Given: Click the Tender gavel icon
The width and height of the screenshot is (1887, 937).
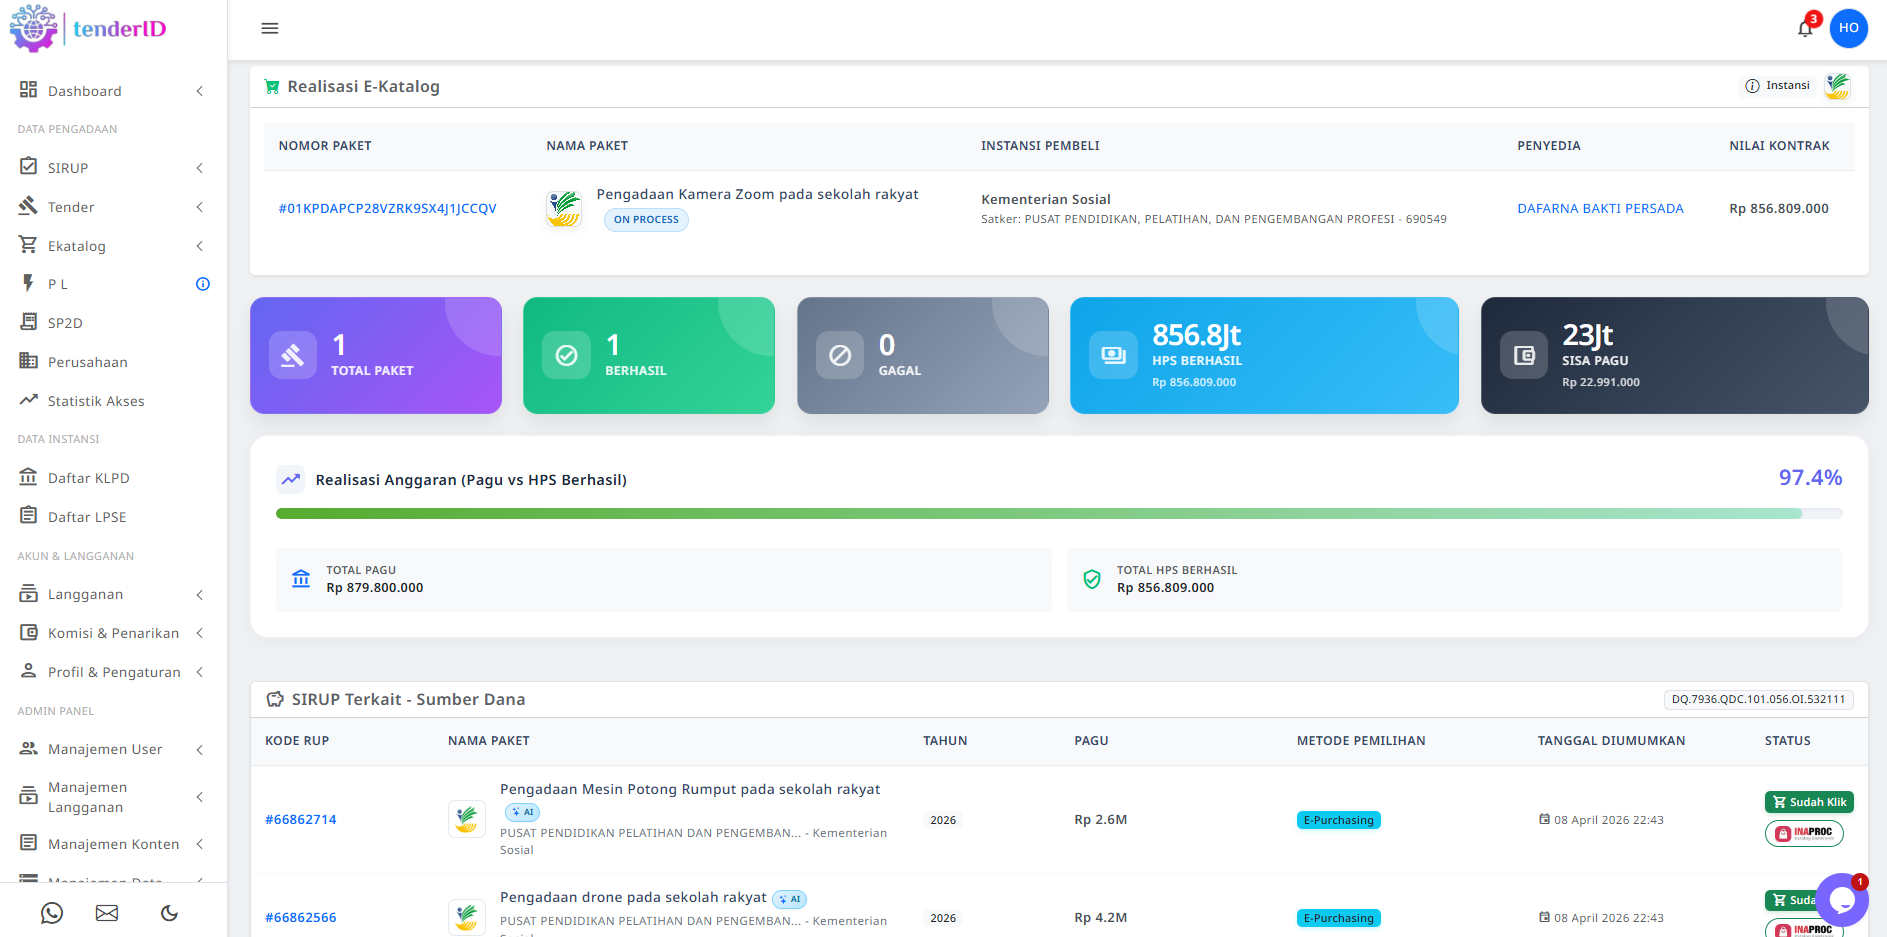Looking at the screenshot, I should click(28, 206).
